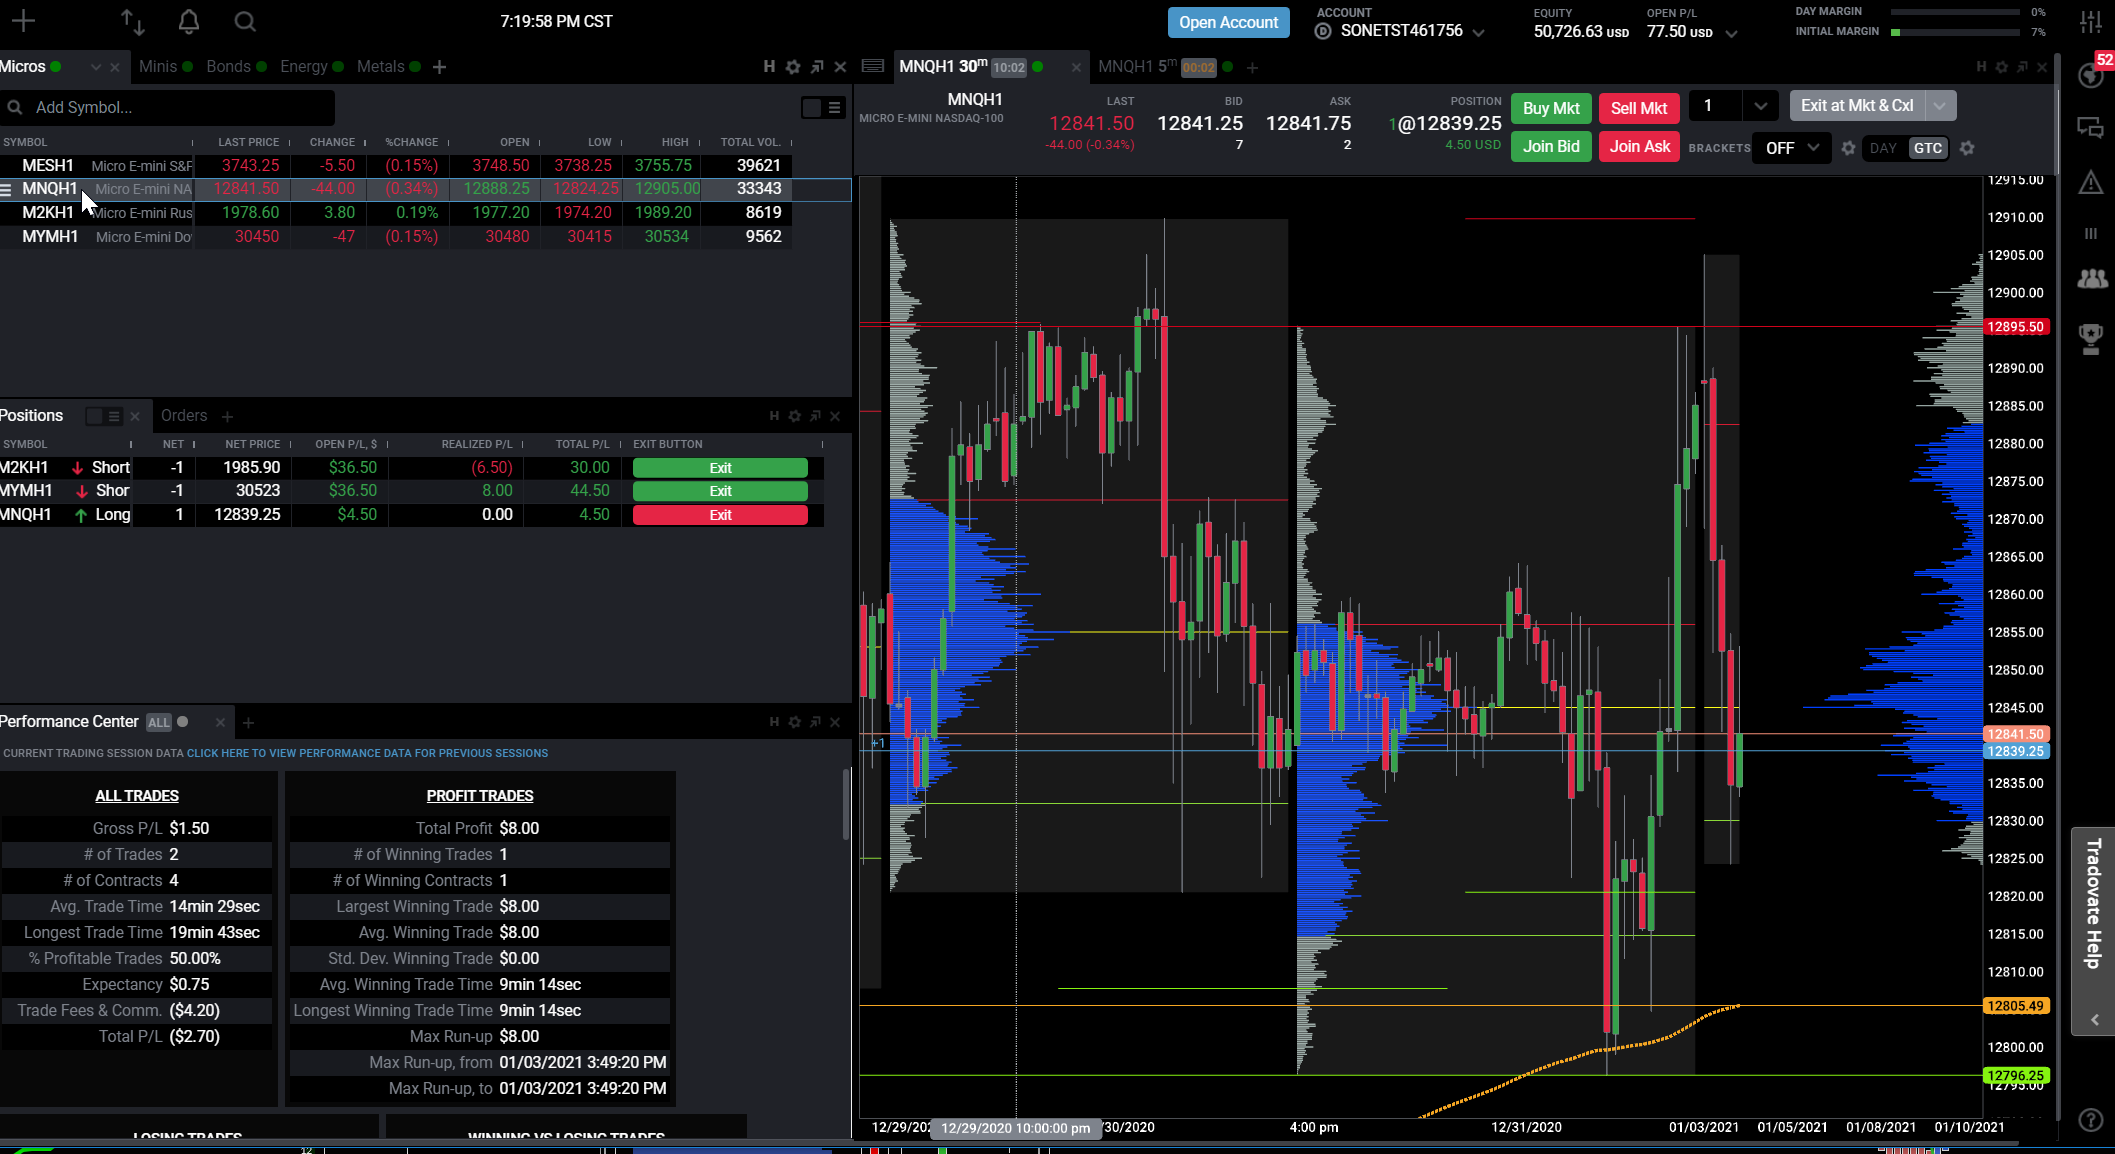Select GTC time-in-force option
The image size is (2115, 1154).
point(1927,148)
